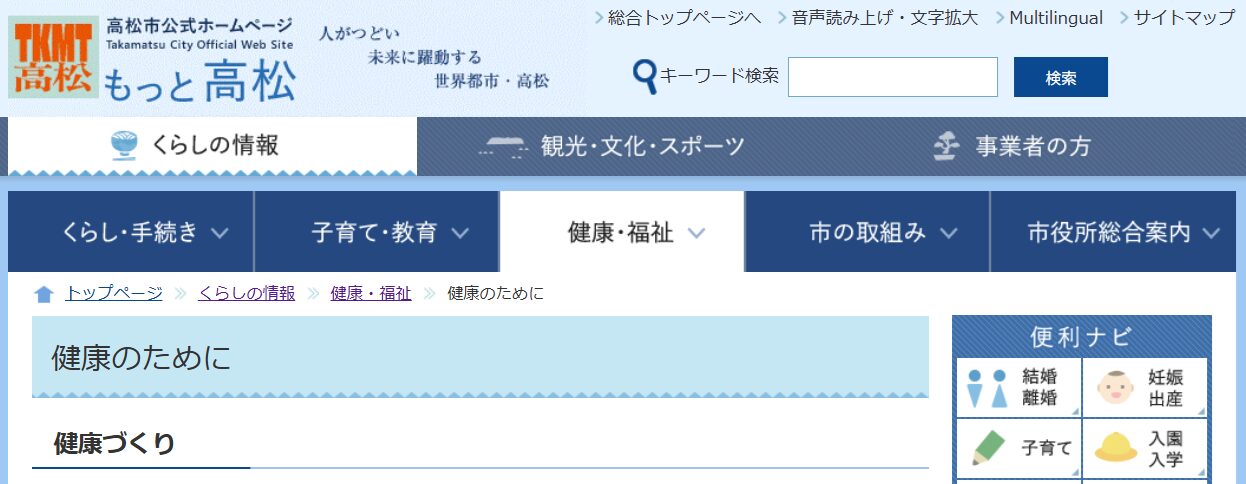
Task: Switch to the 観光・文化・スポーツ tab
Action: pos(614,147)
